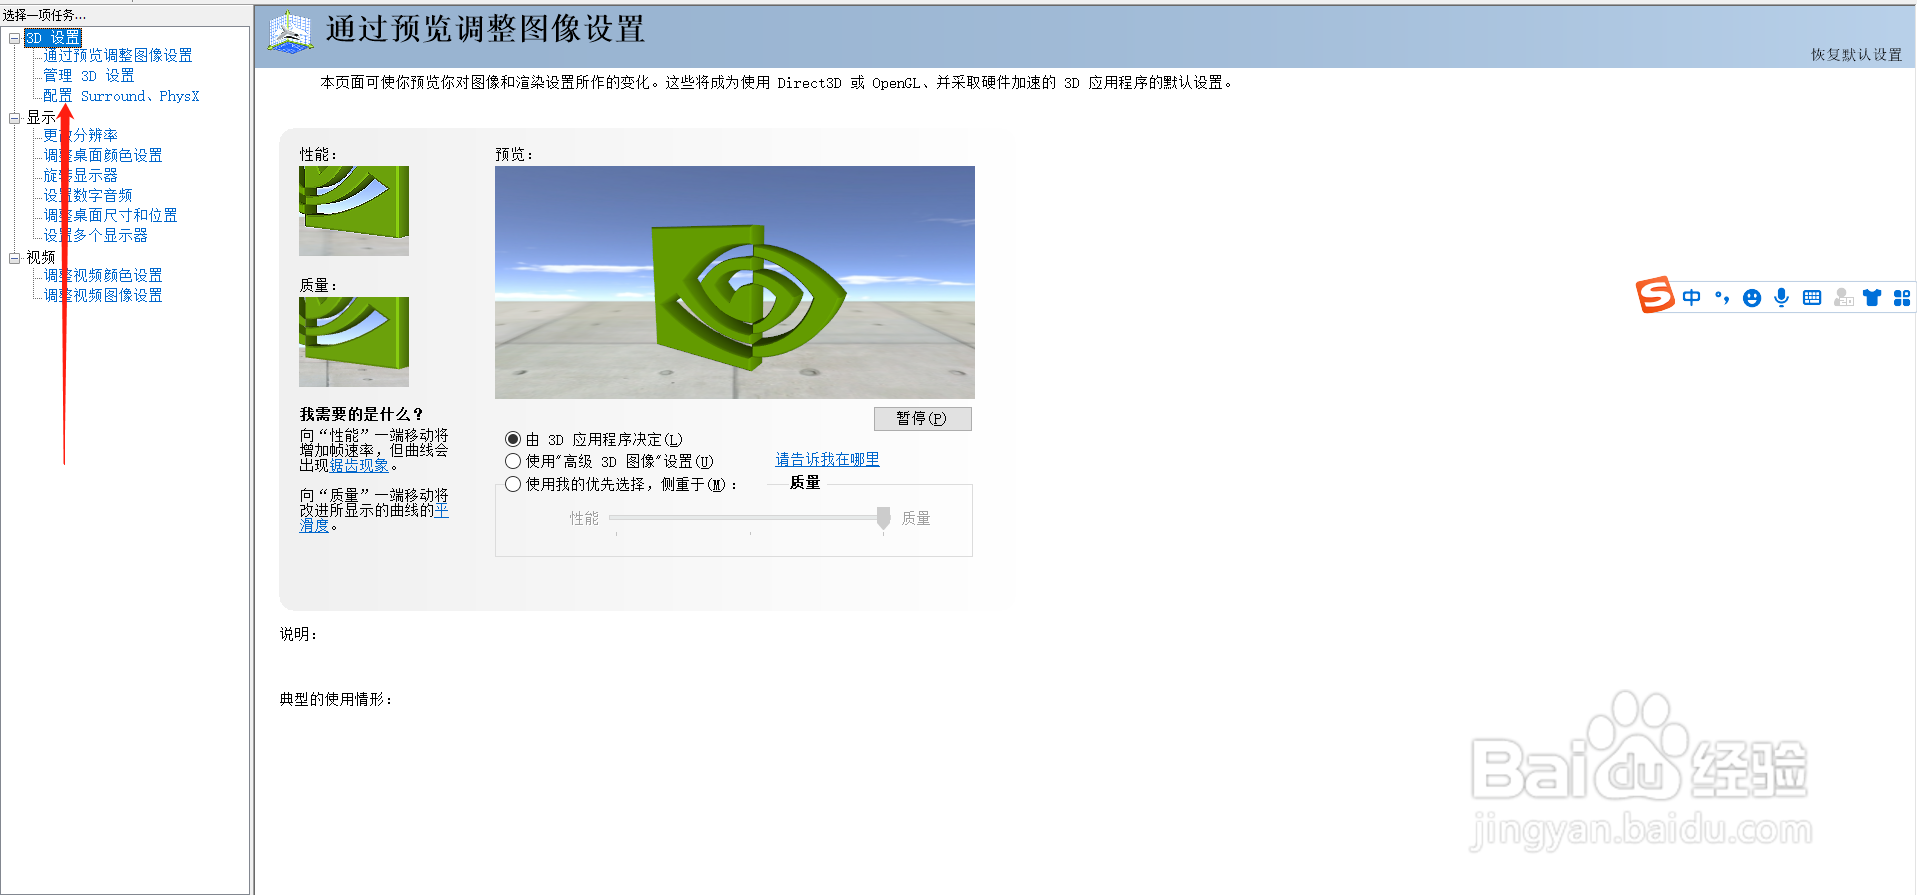
Task: Collapse the 3D 设置 tree node
Action: (14, 38)
